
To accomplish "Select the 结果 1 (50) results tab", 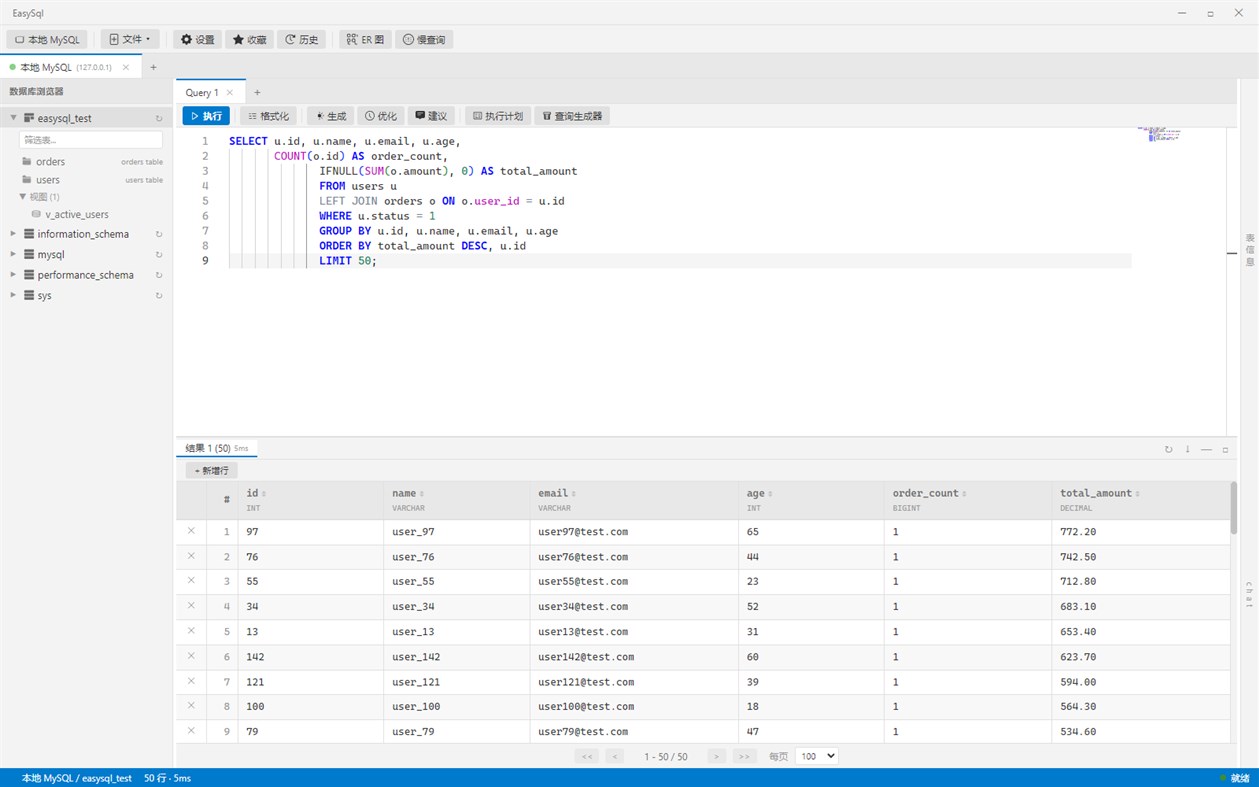I will click(216, 448).
